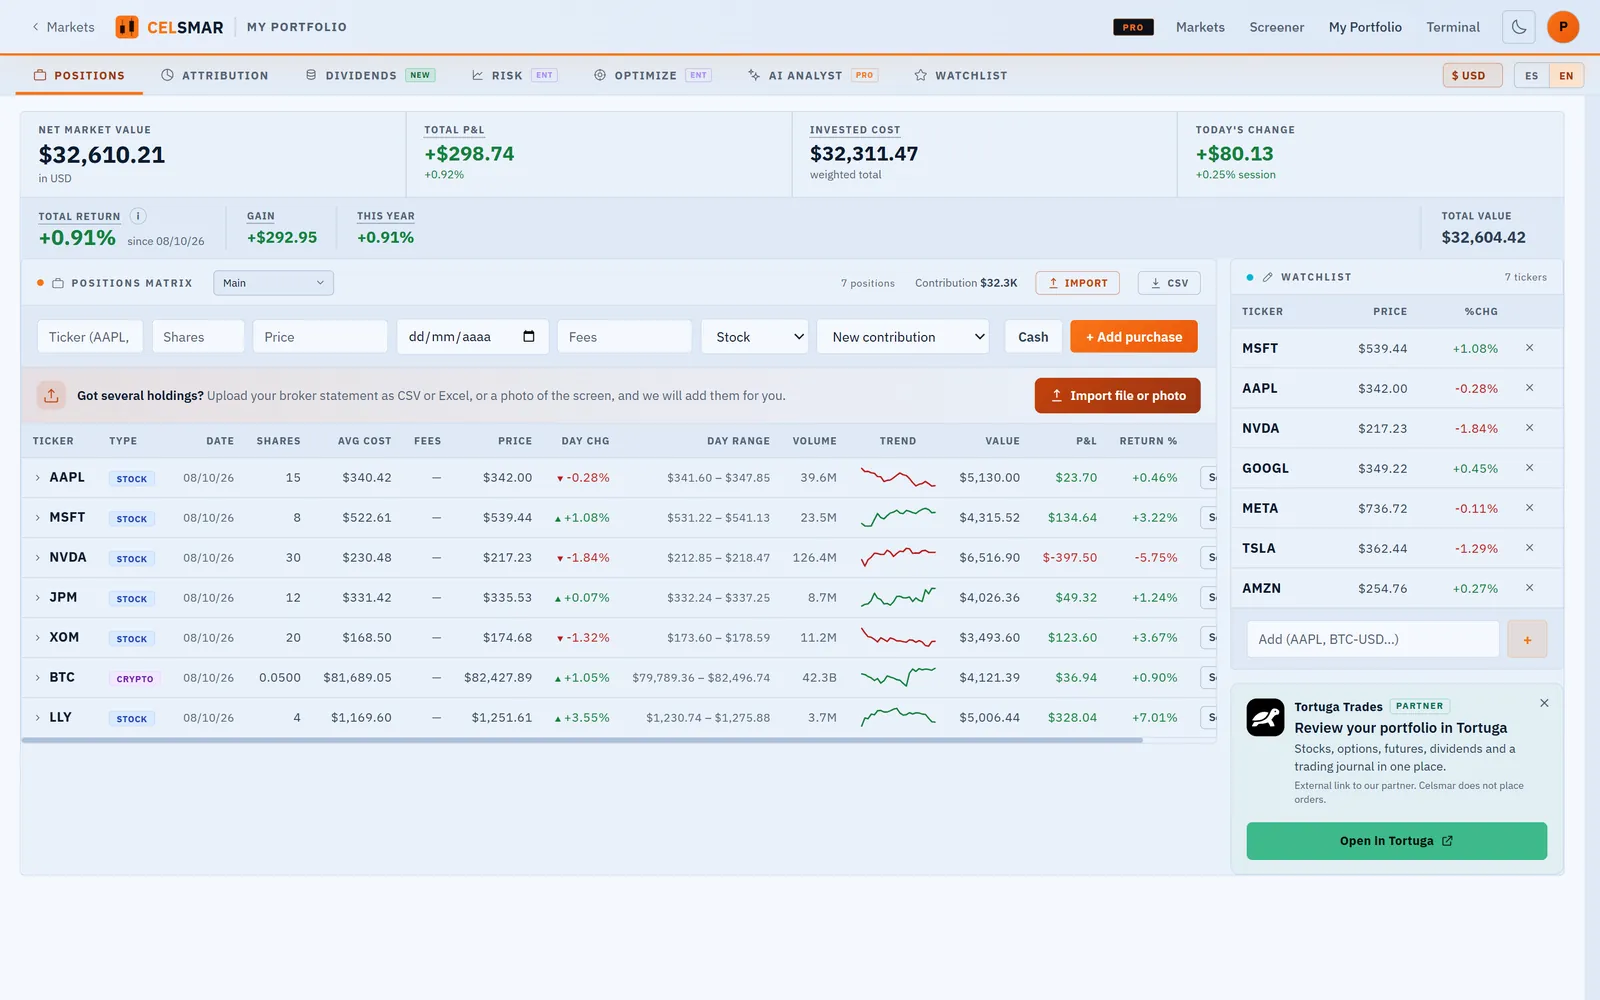Click Import file or photo button
1600x1000 pixels.
click(1117, 395)
